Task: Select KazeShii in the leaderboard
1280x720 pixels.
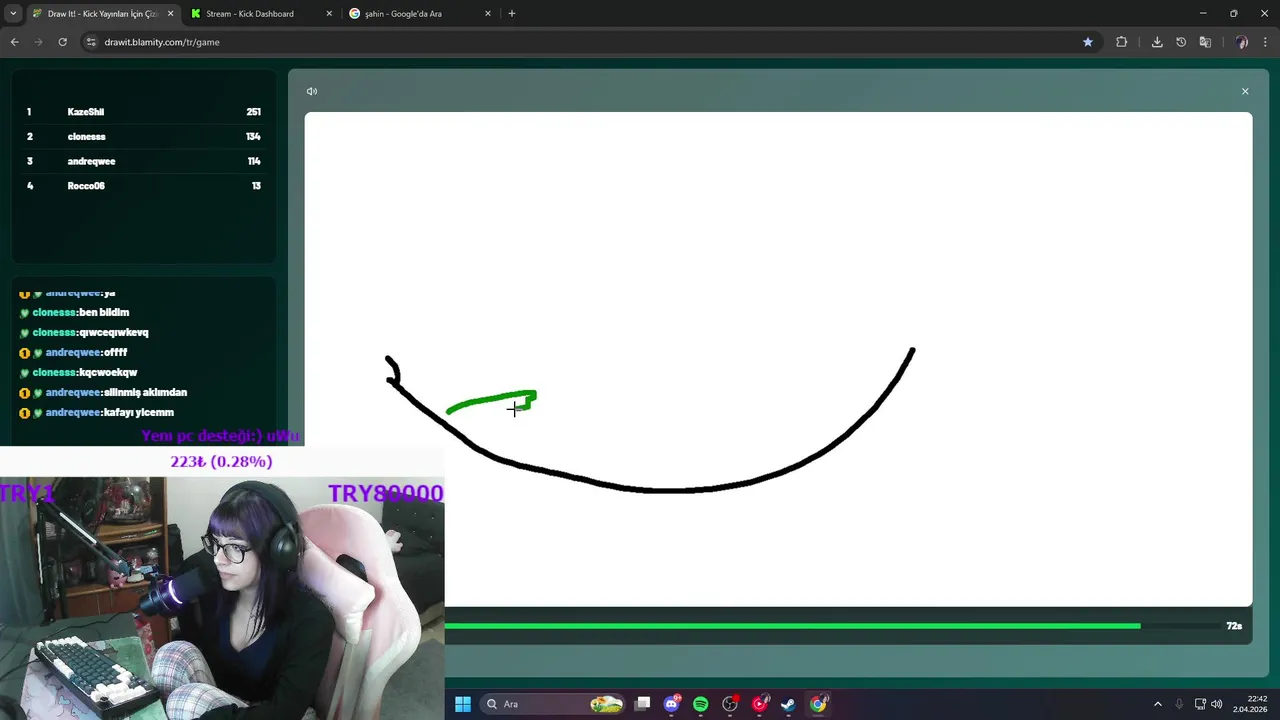Action: click(143, 112)
